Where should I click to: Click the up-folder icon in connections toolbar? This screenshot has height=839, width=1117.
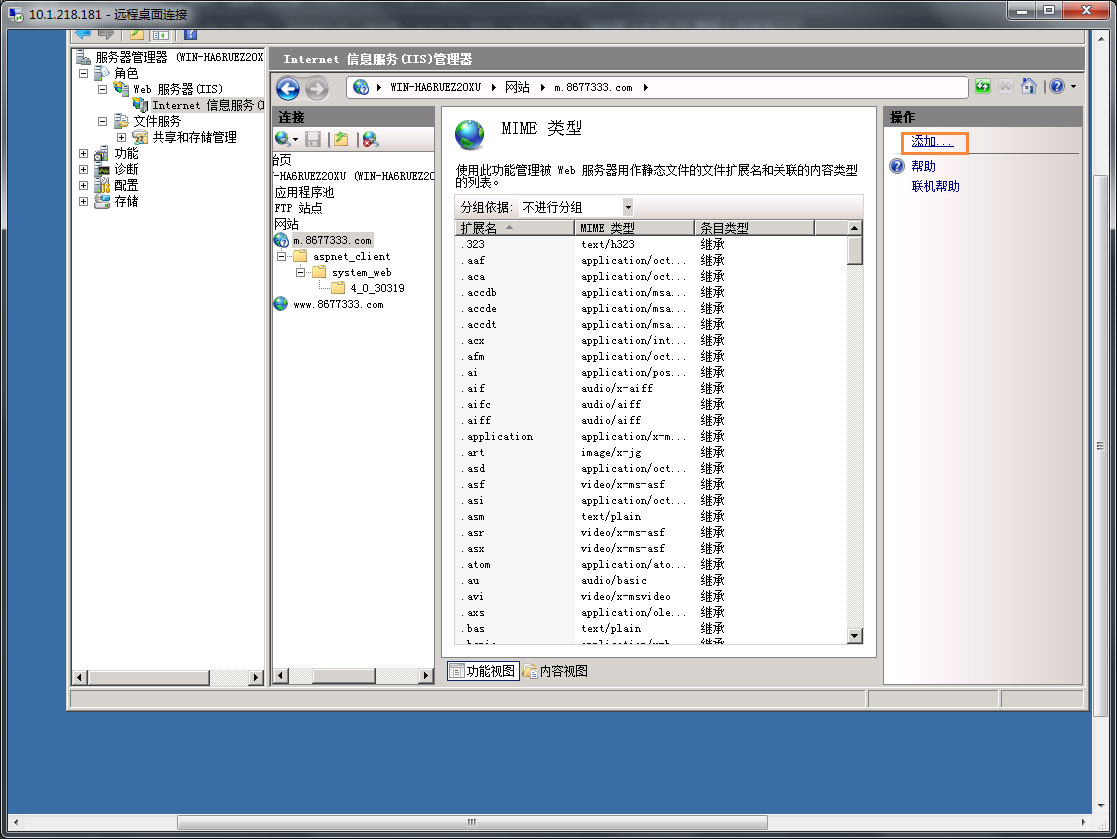[x=341, y=139]
